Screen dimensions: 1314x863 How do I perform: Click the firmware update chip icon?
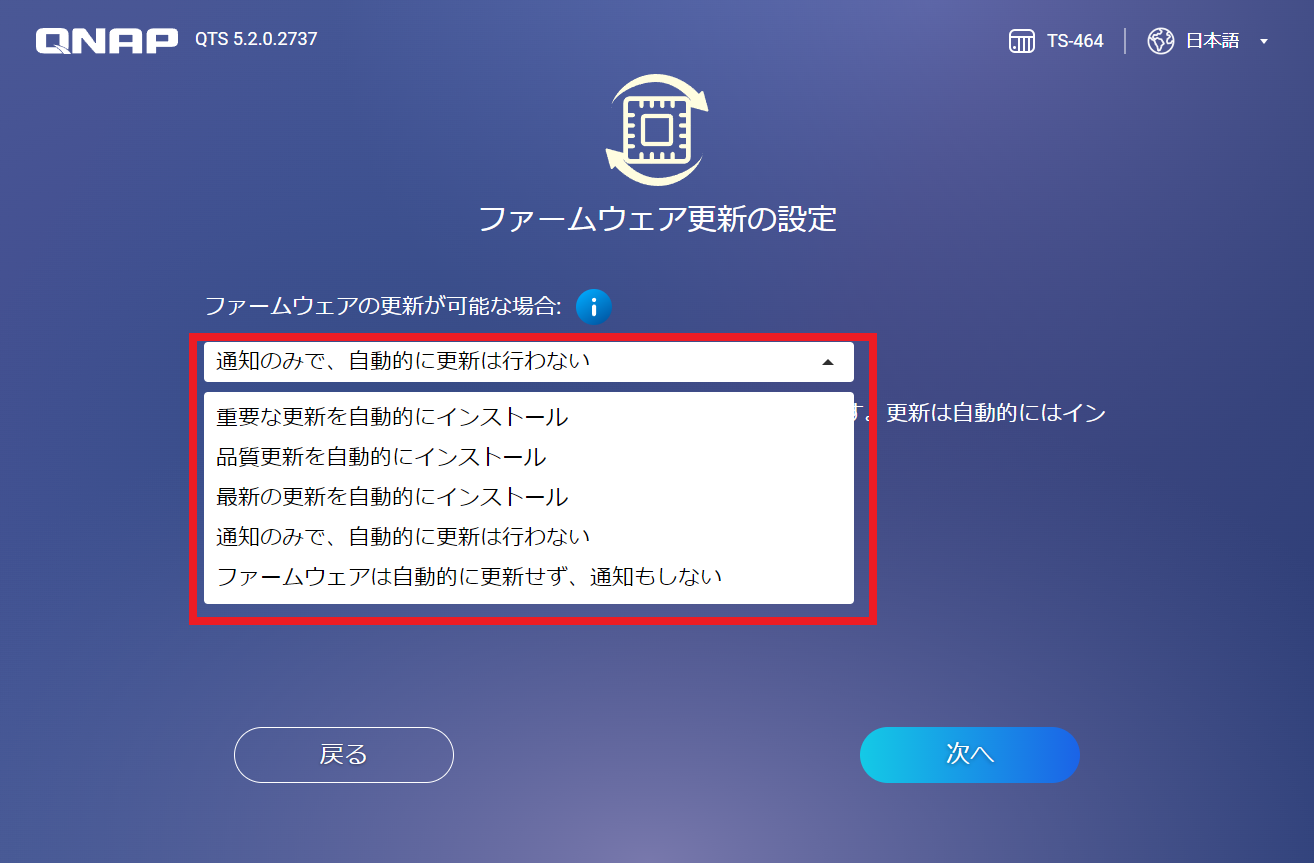(656, 130)
